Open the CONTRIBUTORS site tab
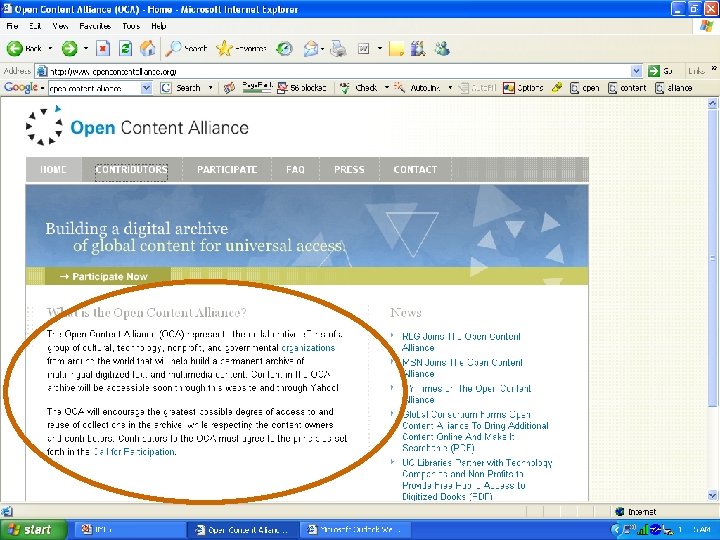The width and height of the screenshot is (720, 540). click(131, 169)
